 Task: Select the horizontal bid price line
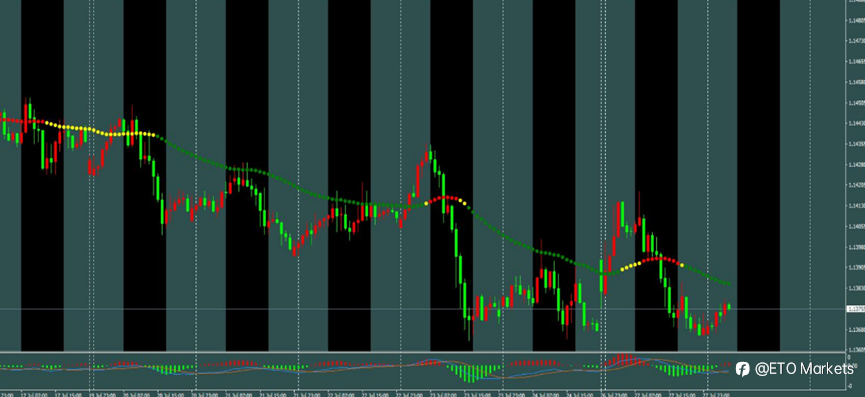(x=423, y=309)
